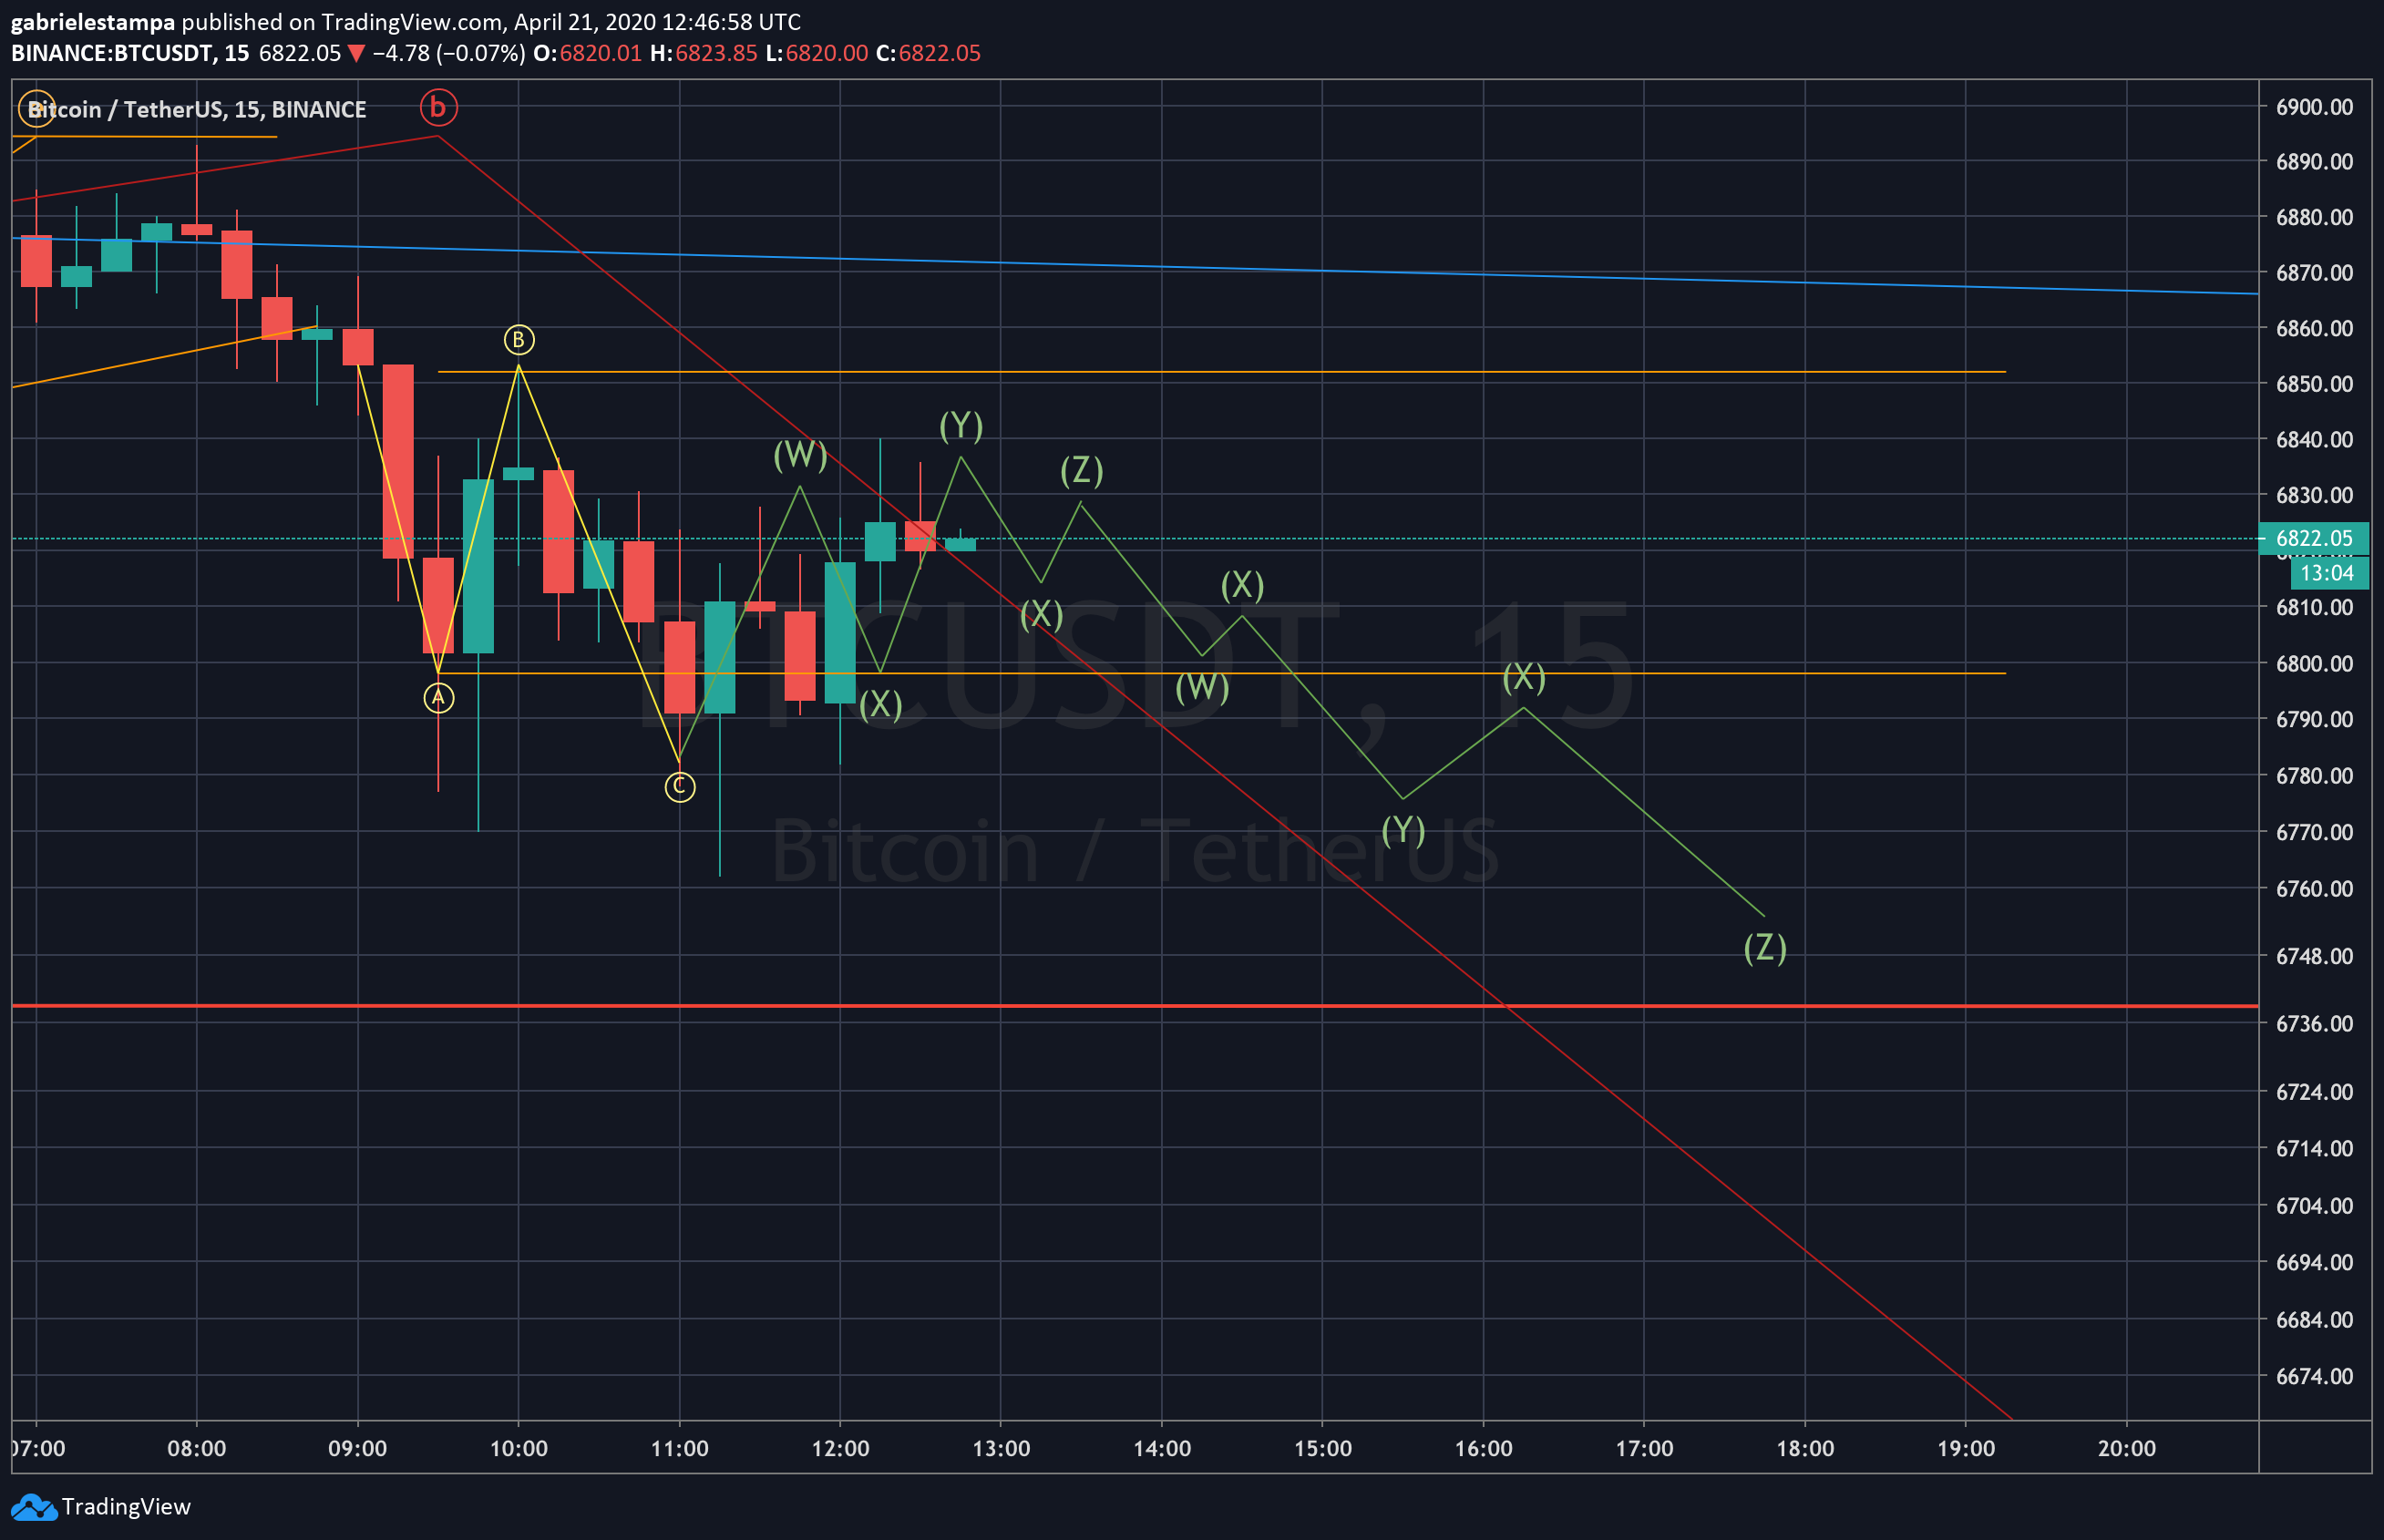Click the 6704.00 price axis label
This screenshot has width=2384, height=1540.
[2314, 1206]
